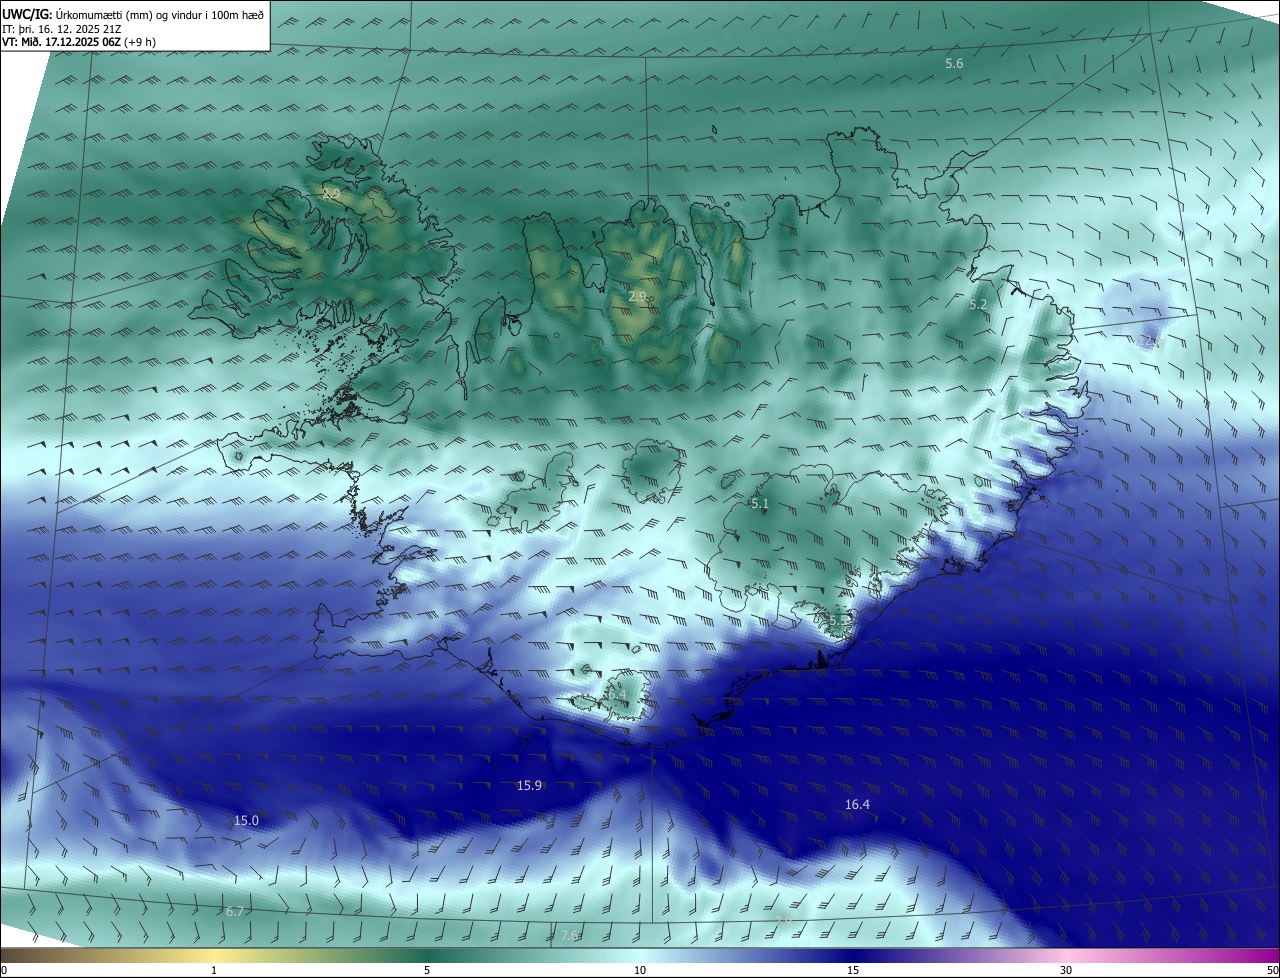
Task: Click the 0 tick on the color scale
Action: (x=4, y=971)
